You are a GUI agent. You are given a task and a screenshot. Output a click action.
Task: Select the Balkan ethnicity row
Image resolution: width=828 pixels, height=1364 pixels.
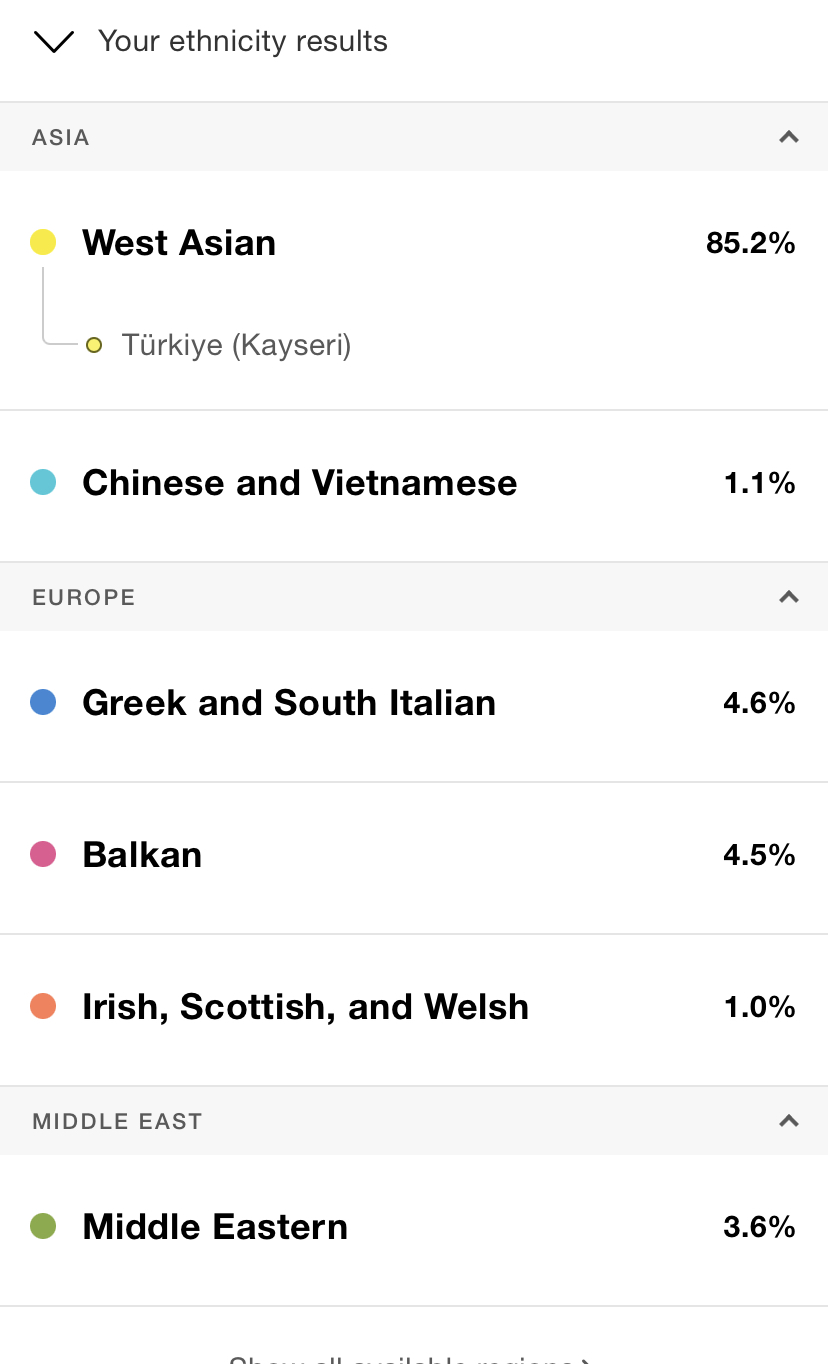pos(142,855)
